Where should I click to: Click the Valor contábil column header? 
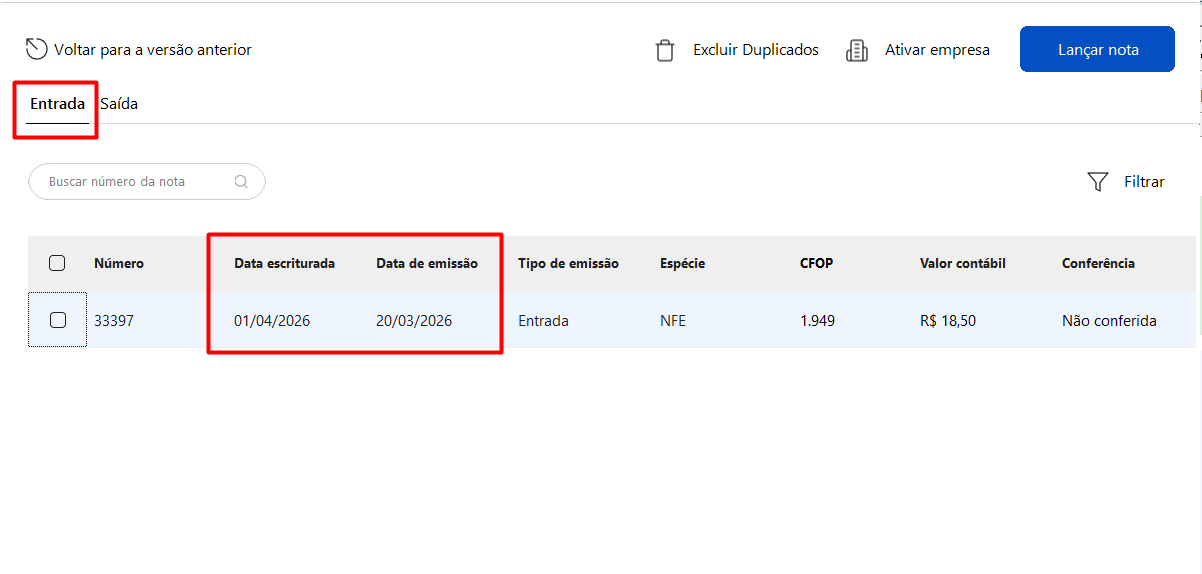coord(963,264)
